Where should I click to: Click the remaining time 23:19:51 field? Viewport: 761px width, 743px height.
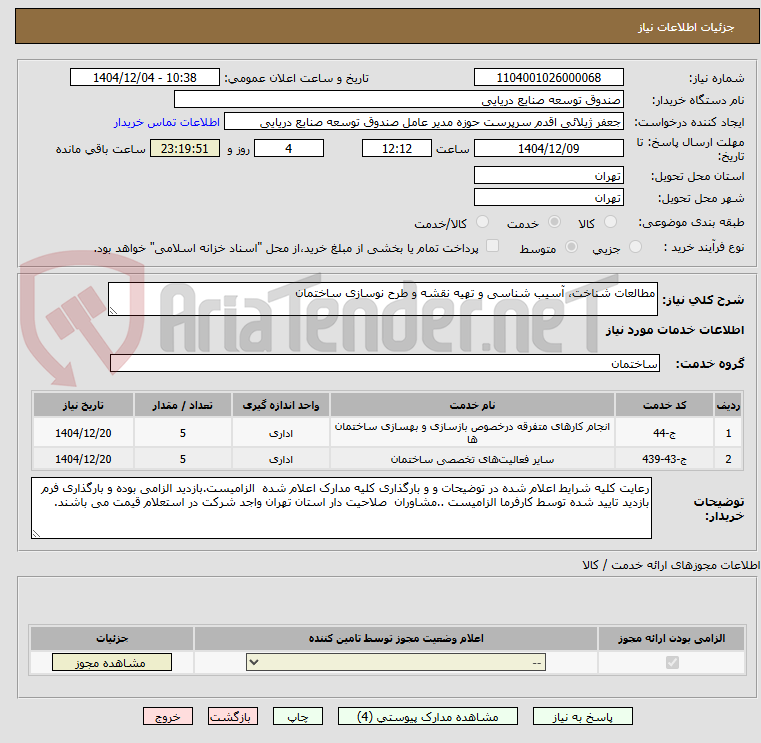click(x=184, y=149)
